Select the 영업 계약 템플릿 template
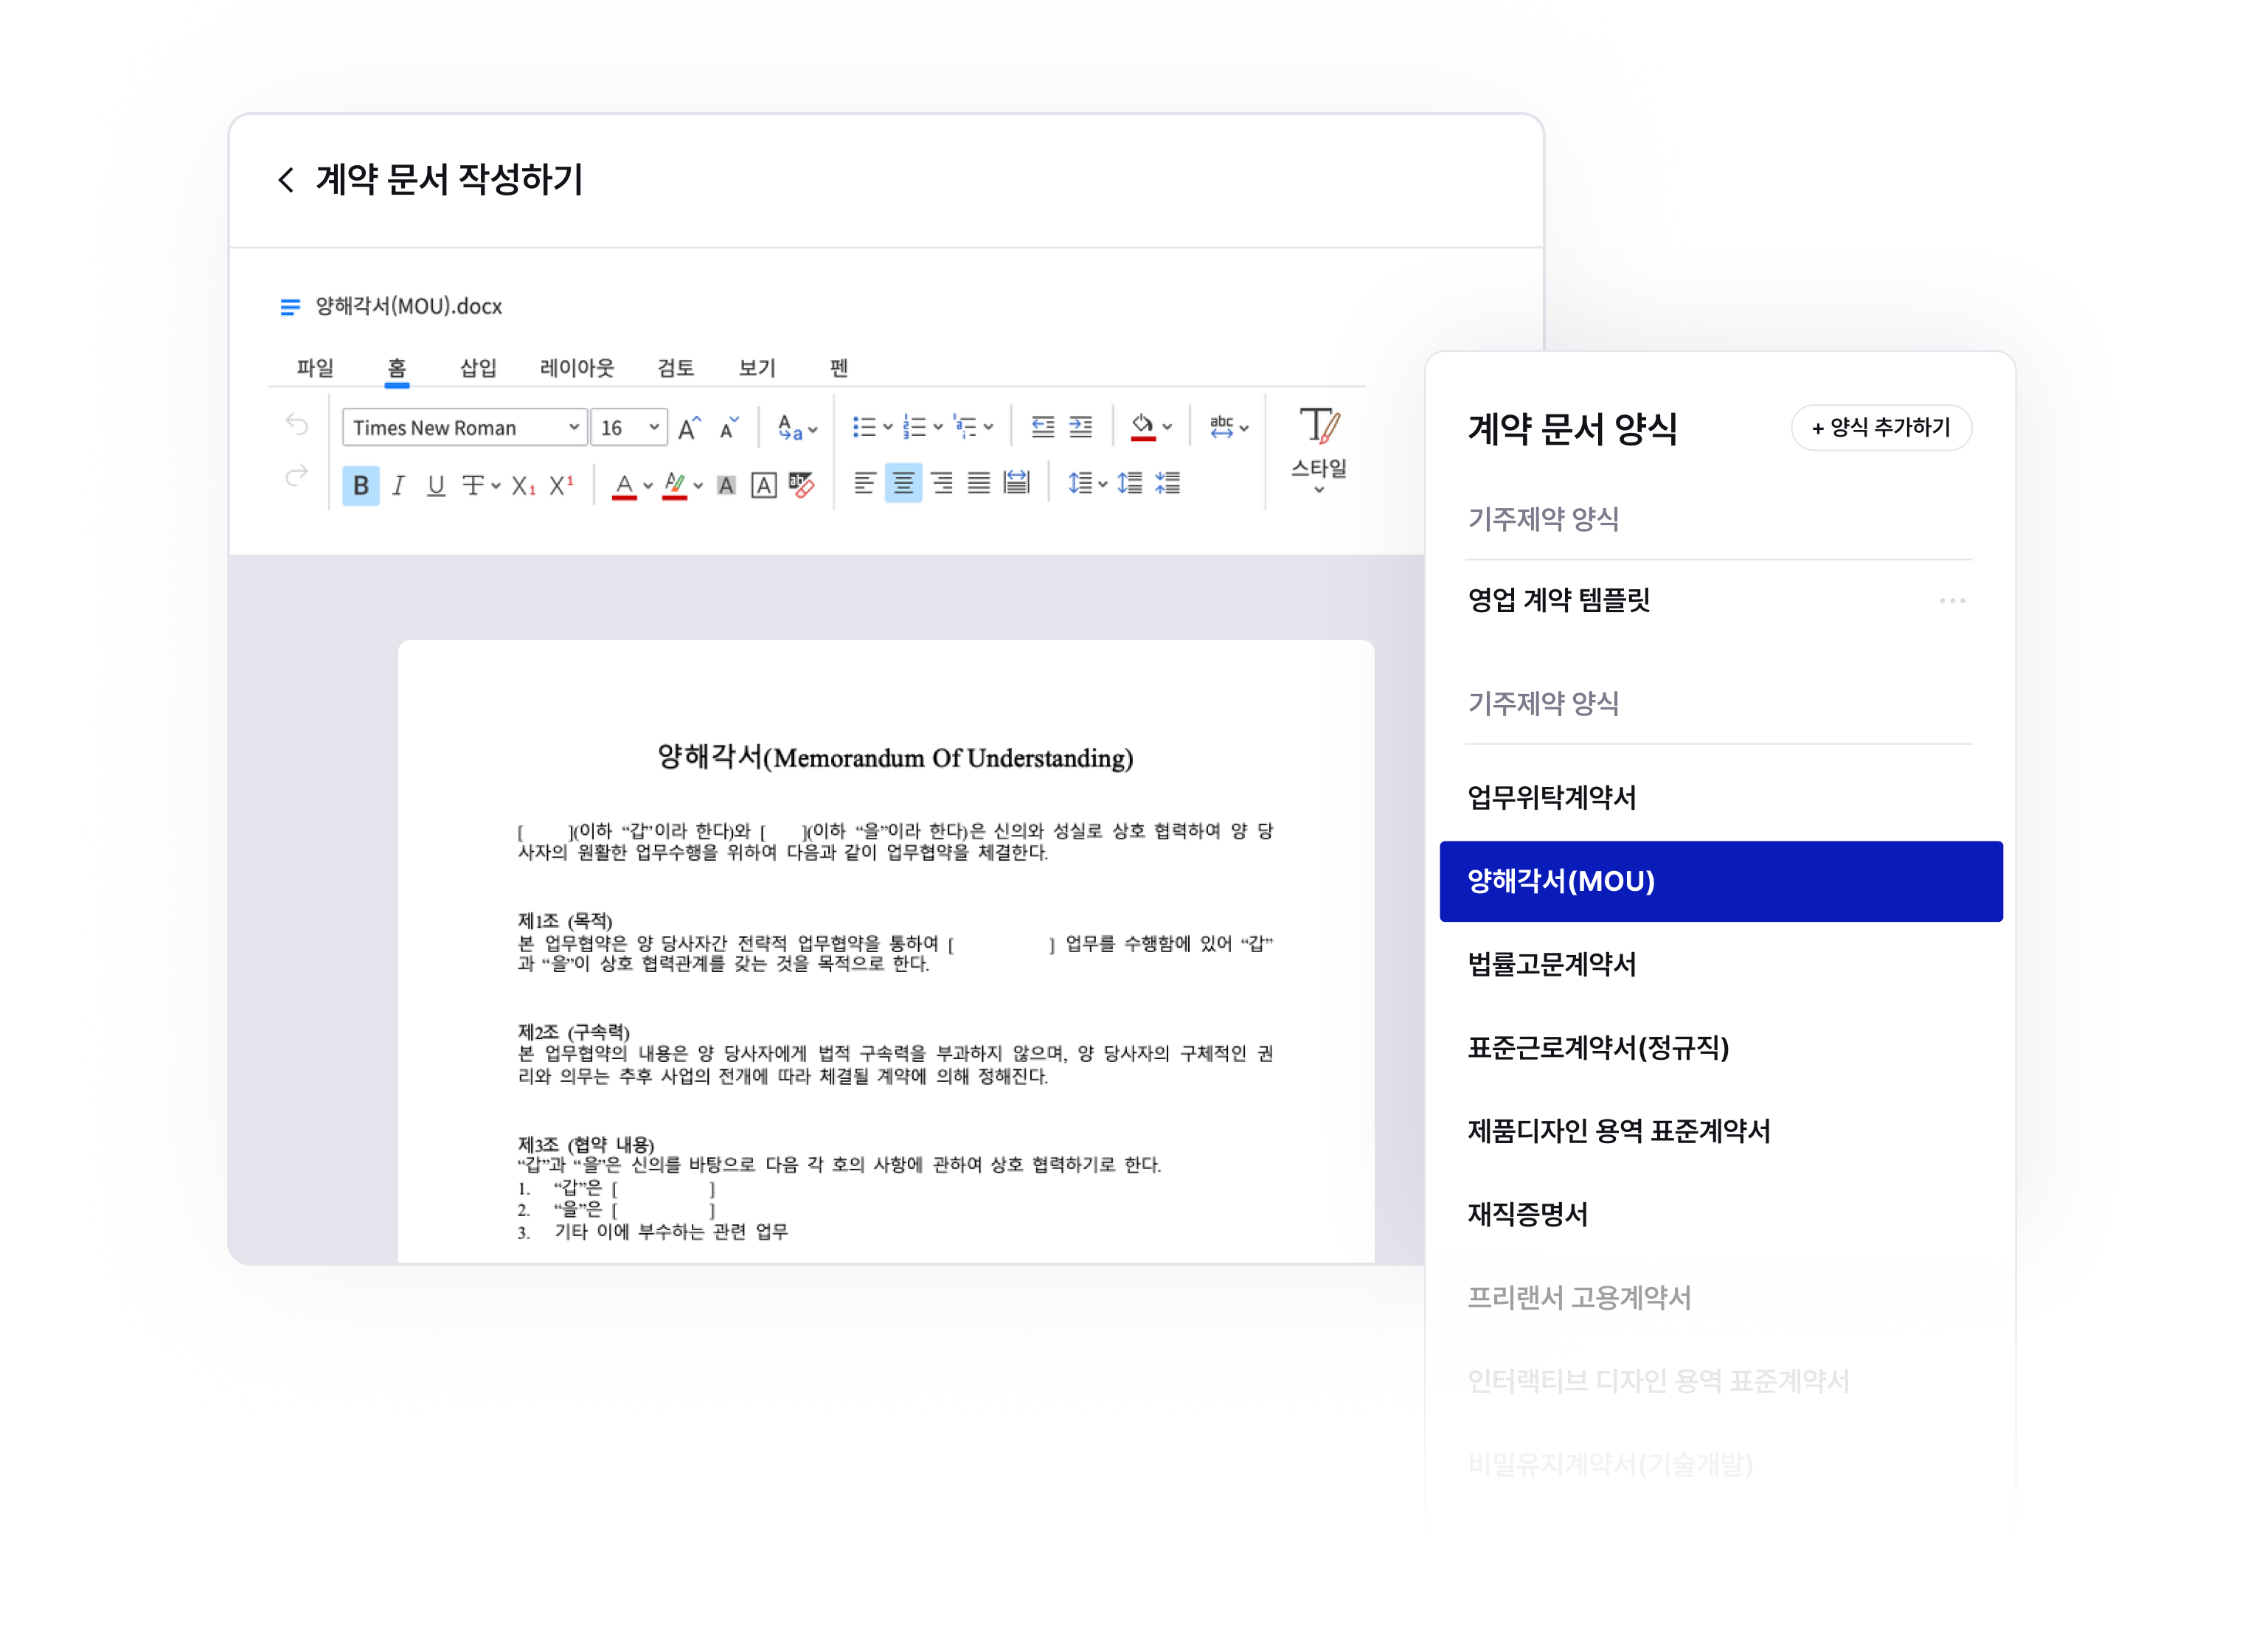Viewport: 2242px width, 1652px height. point(1558,600)
